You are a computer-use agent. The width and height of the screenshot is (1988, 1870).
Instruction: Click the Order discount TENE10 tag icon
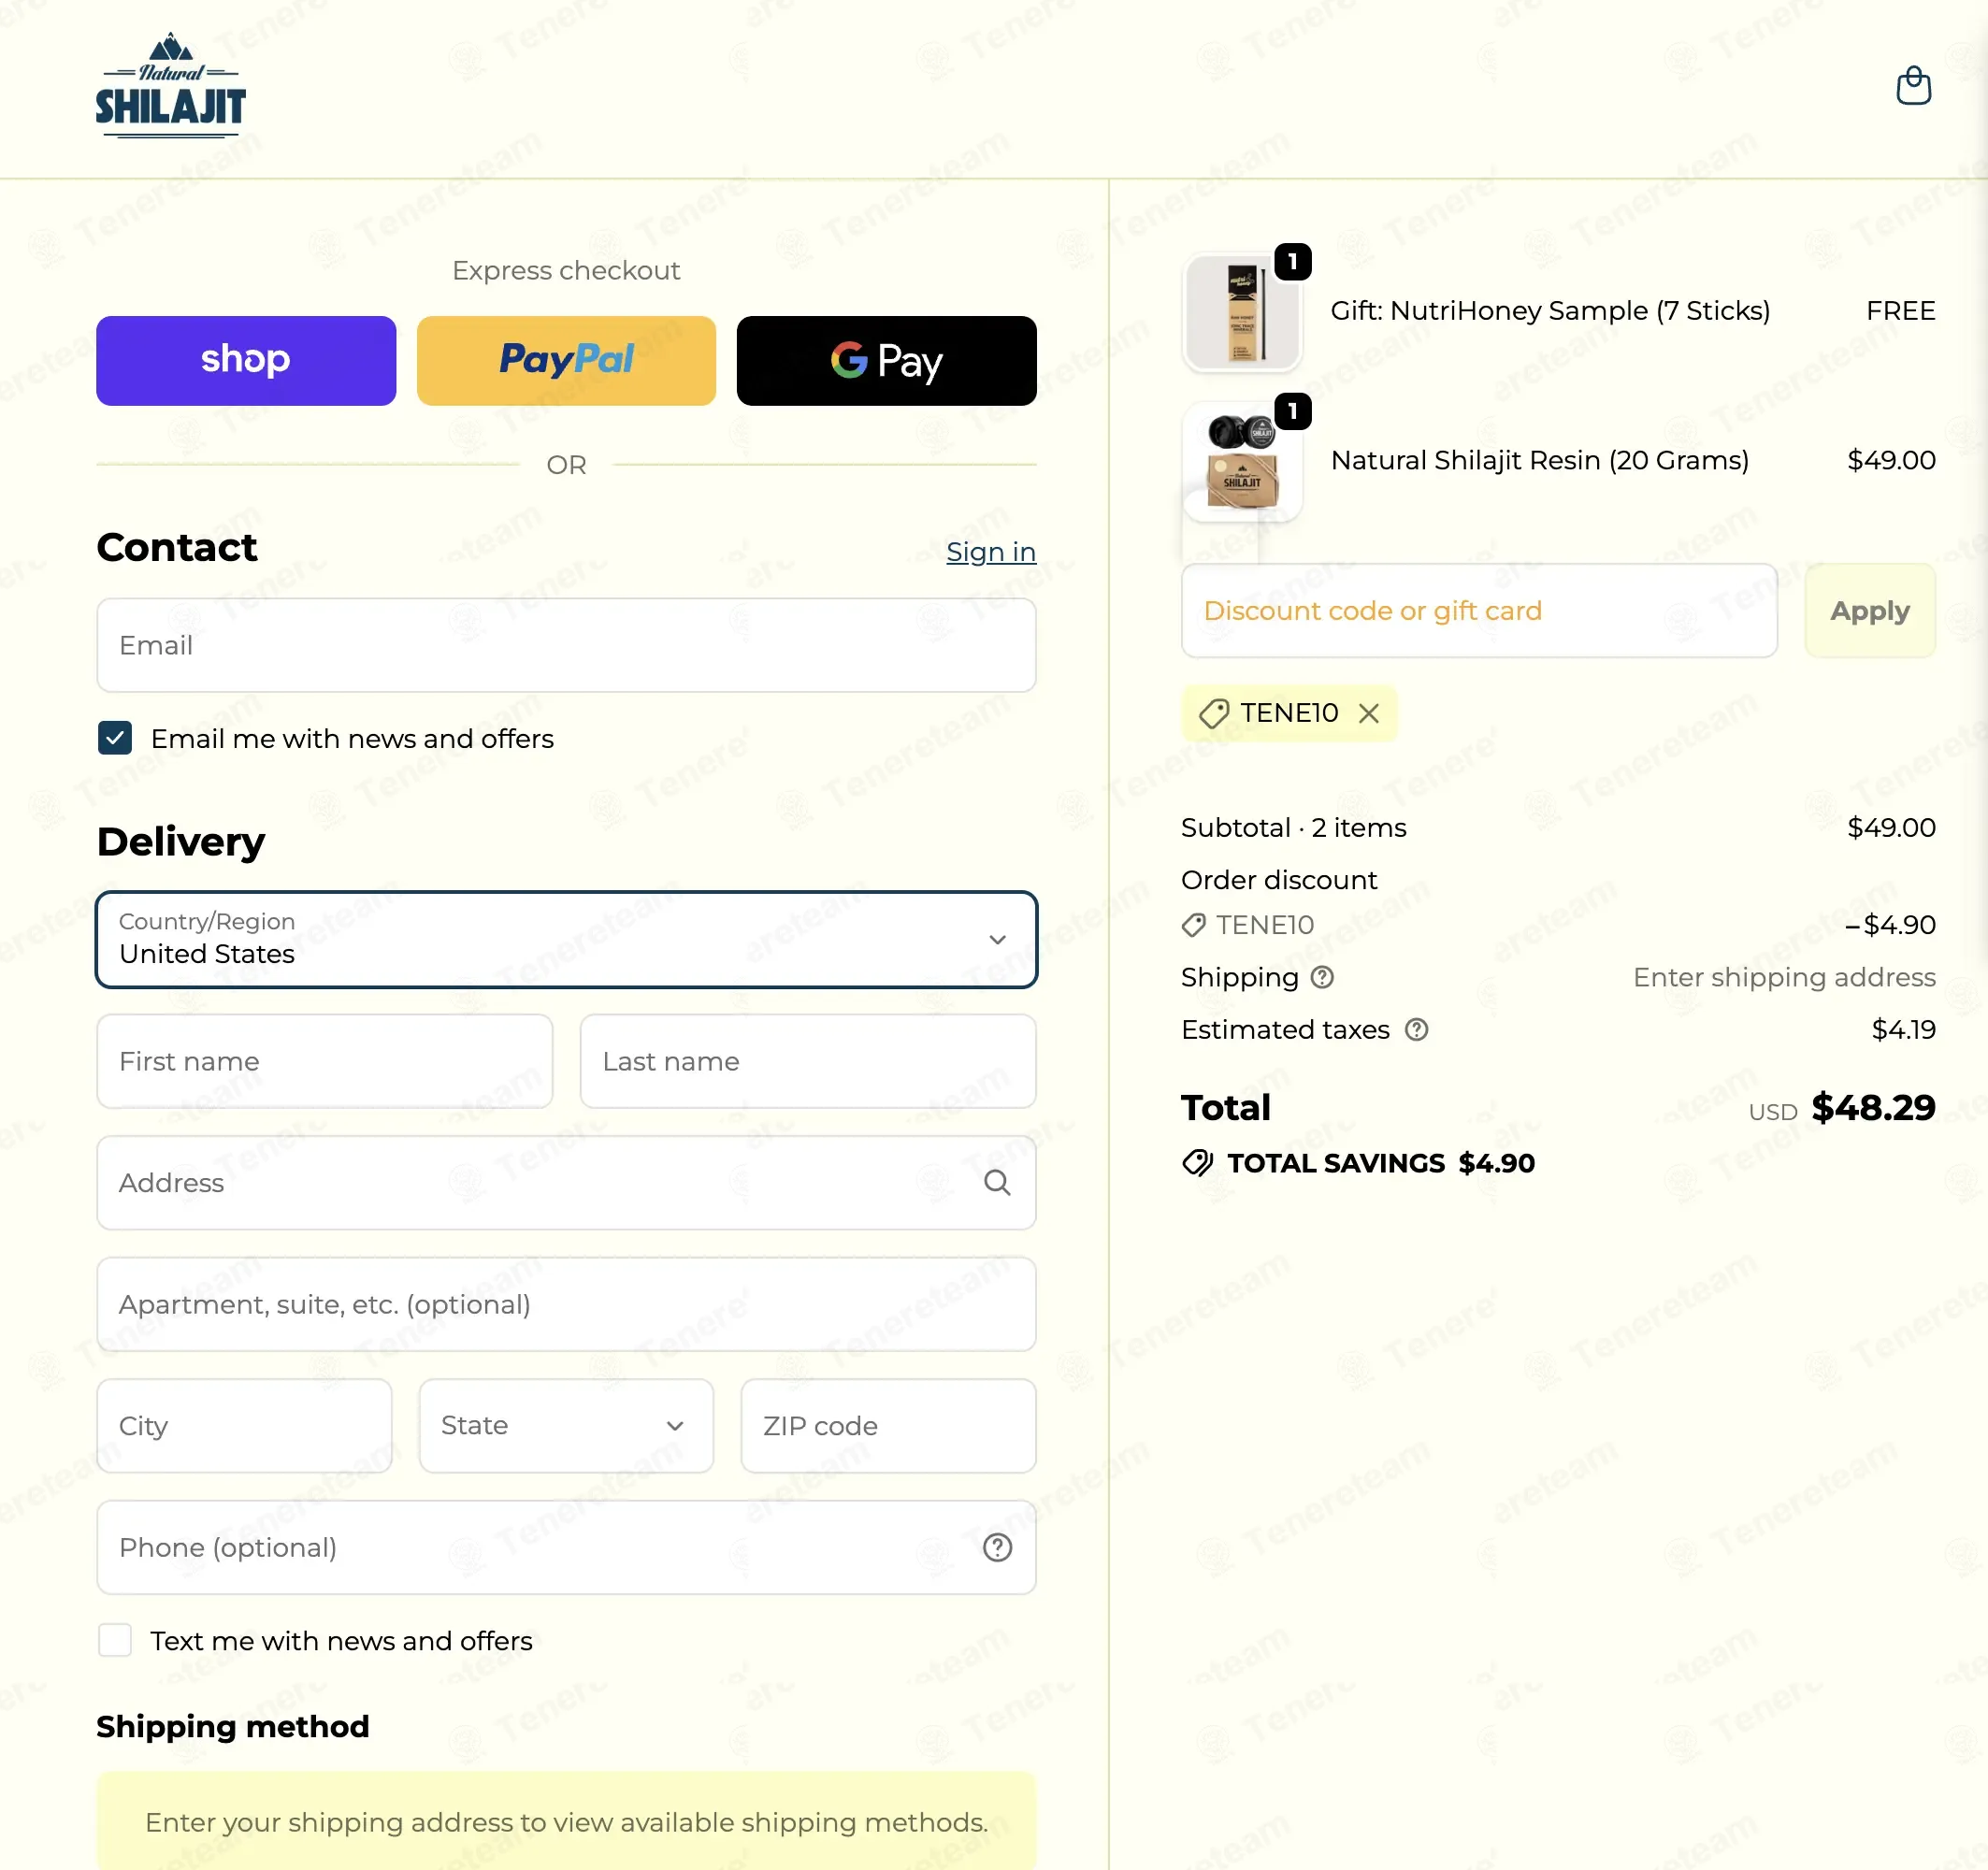(1193, 925)
